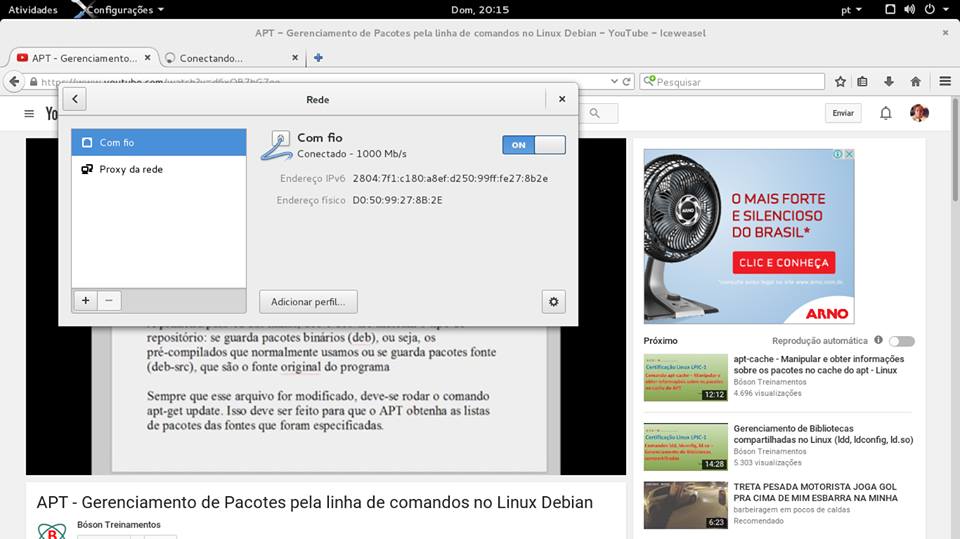The height and width of the screenshot is (539, 960).
Task: Click the Enviar upload button
Action: pyautogui.click(x=843, y=113)
